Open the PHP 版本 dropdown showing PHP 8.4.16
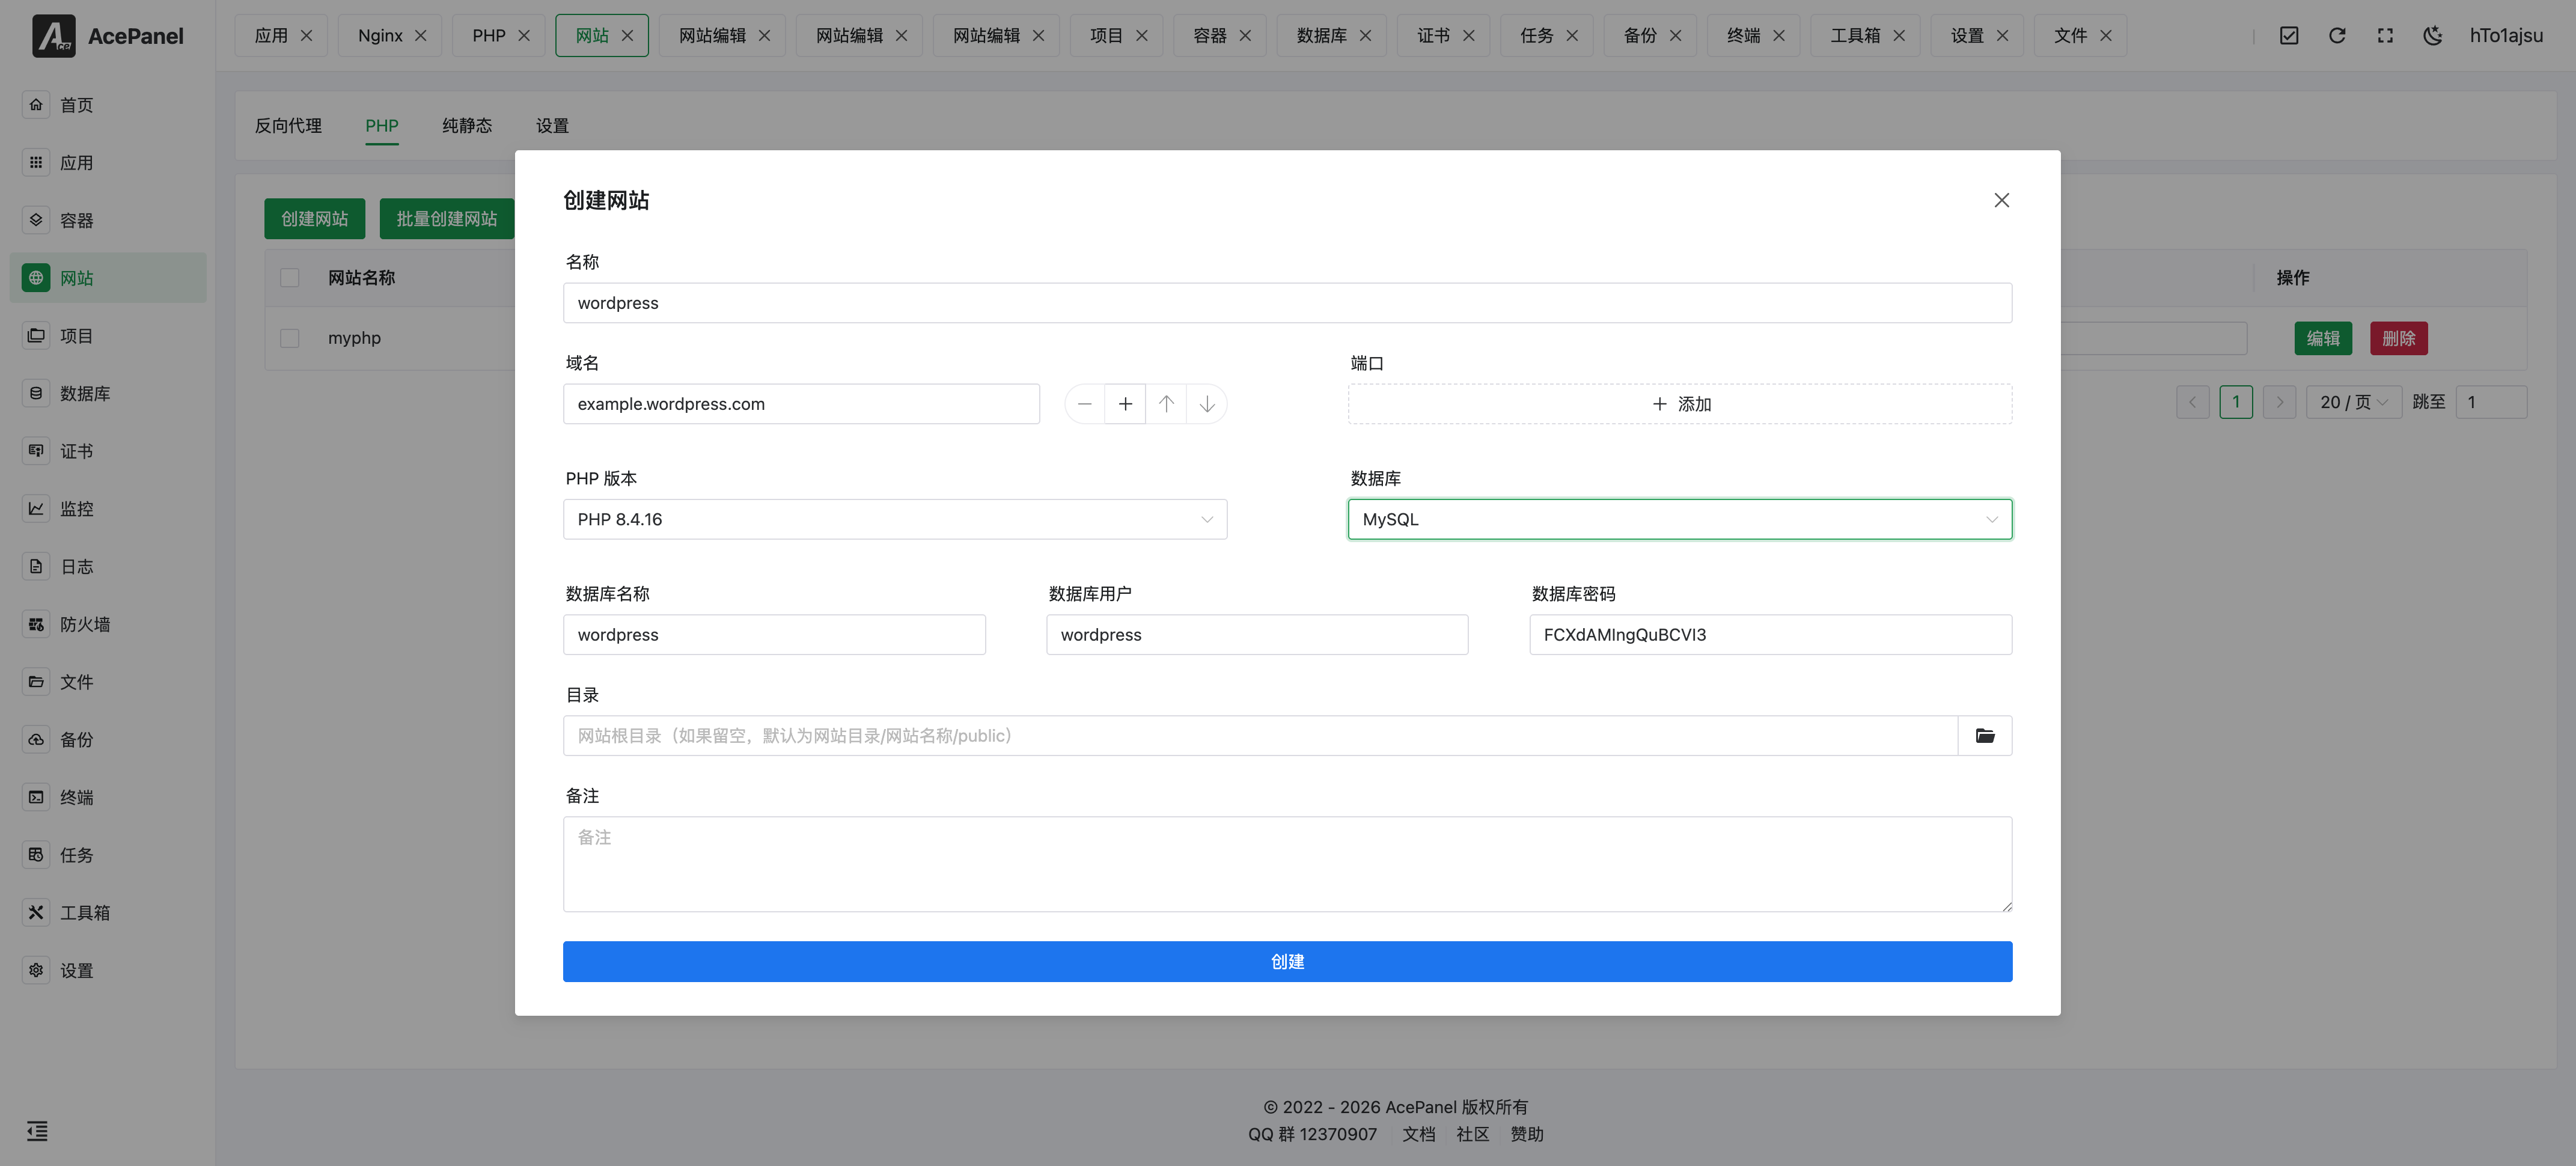The image size is (2576, 1166). [x=895, y=519]
